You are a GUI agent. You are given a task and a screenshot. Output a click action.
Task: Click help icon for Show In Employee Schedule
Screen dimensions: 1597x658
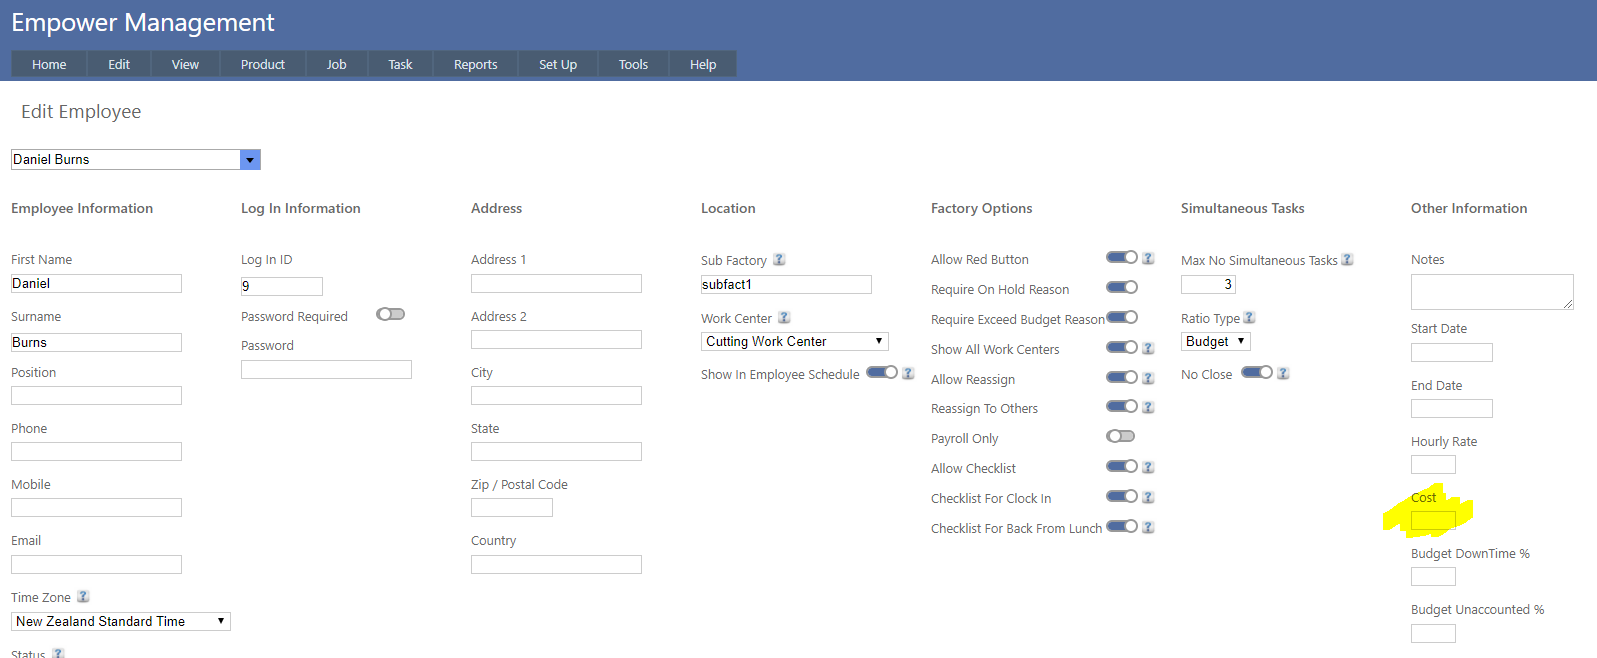(x=908, y=373)
